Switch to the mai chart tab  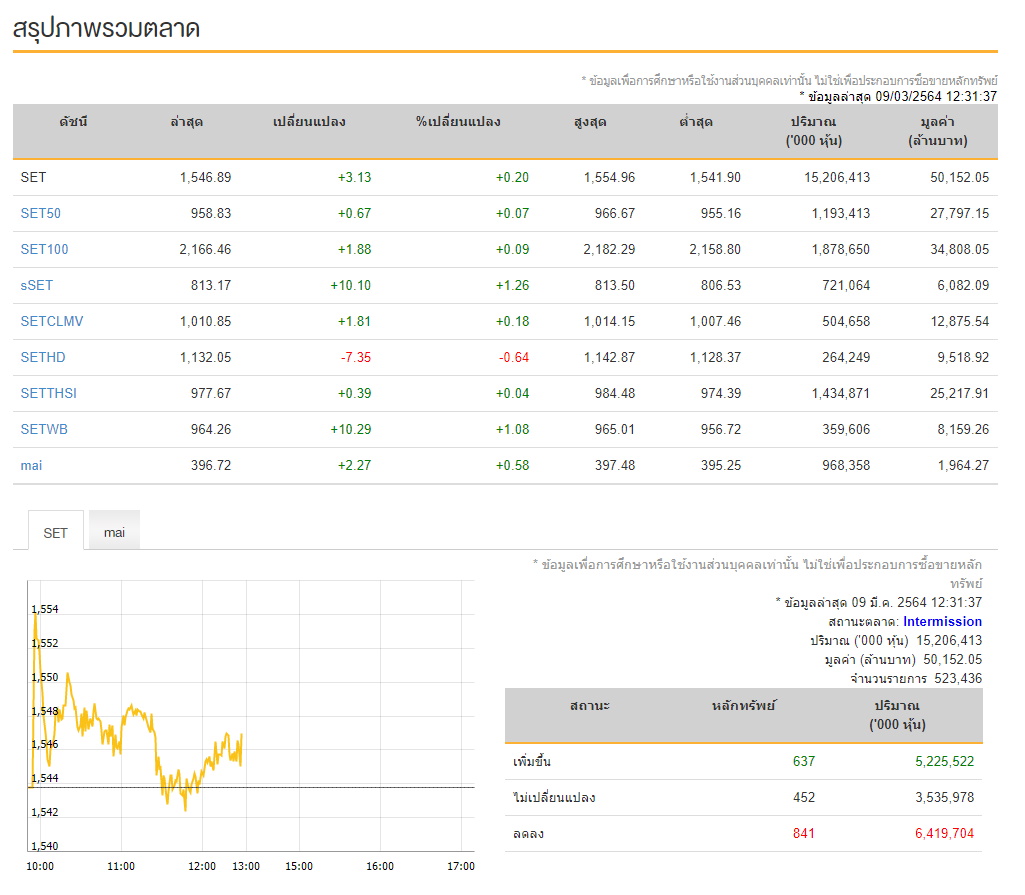click(114, 532)
